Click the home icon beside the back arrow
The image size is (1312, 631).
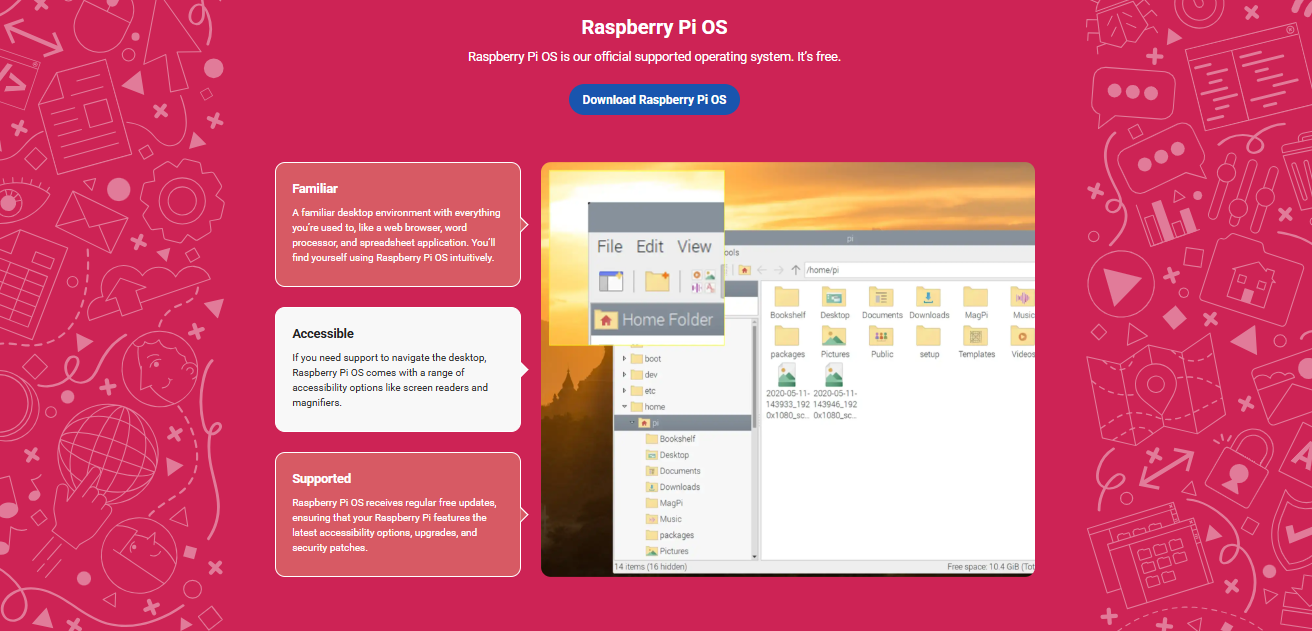click(744, 270)
